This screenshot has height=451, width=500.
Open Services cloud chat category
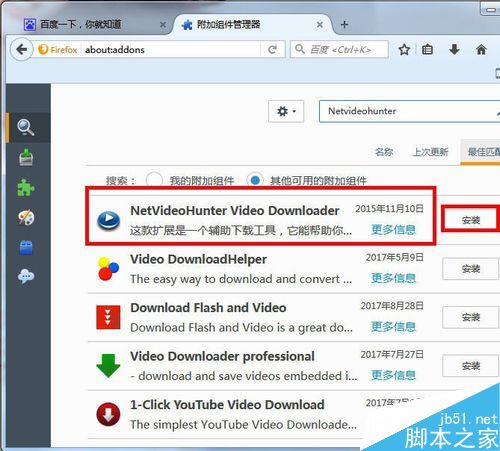point(26,276)
